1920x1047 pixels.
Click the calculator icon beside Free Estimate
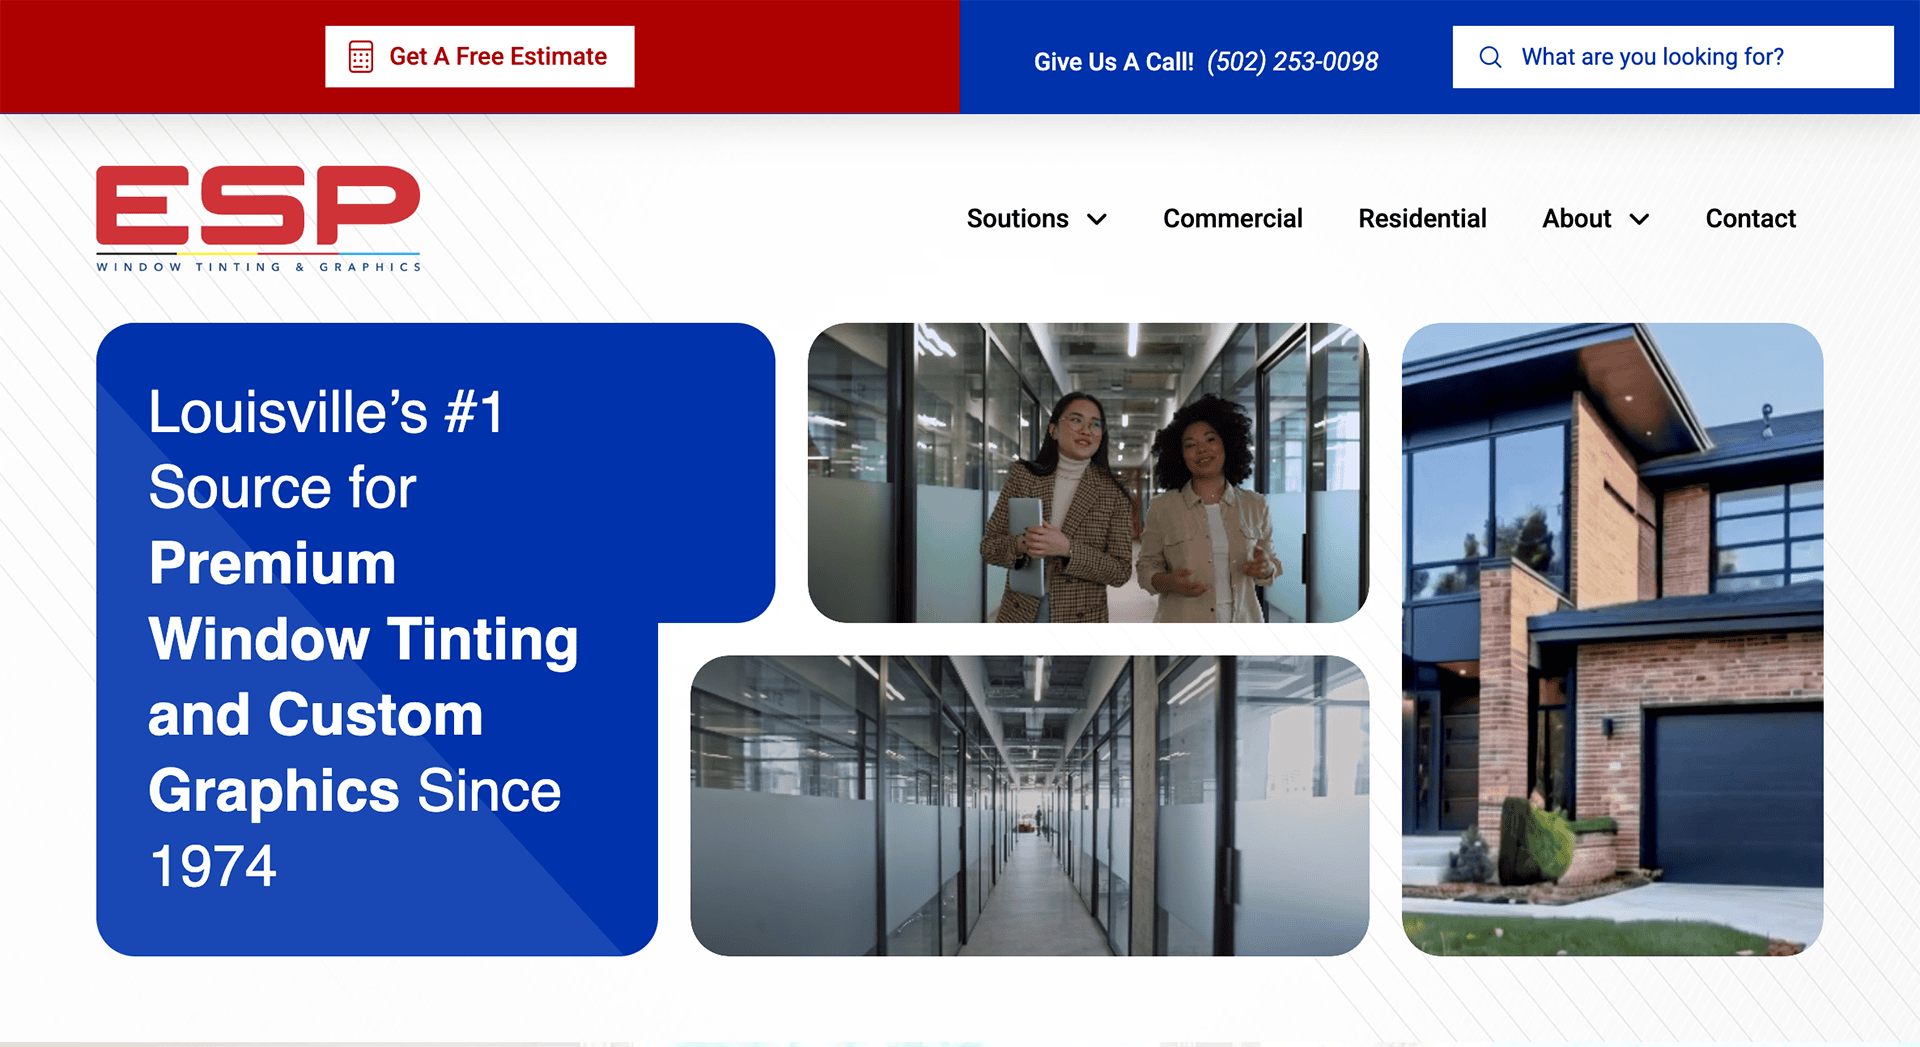361,57
